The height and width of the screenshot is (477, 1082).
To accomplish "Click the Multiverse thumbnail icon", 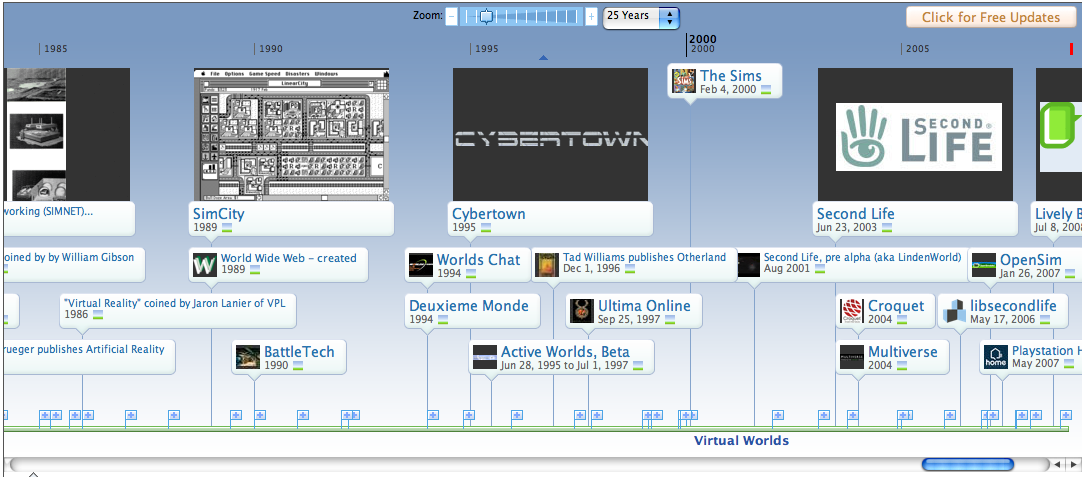I will pos(852,357).
